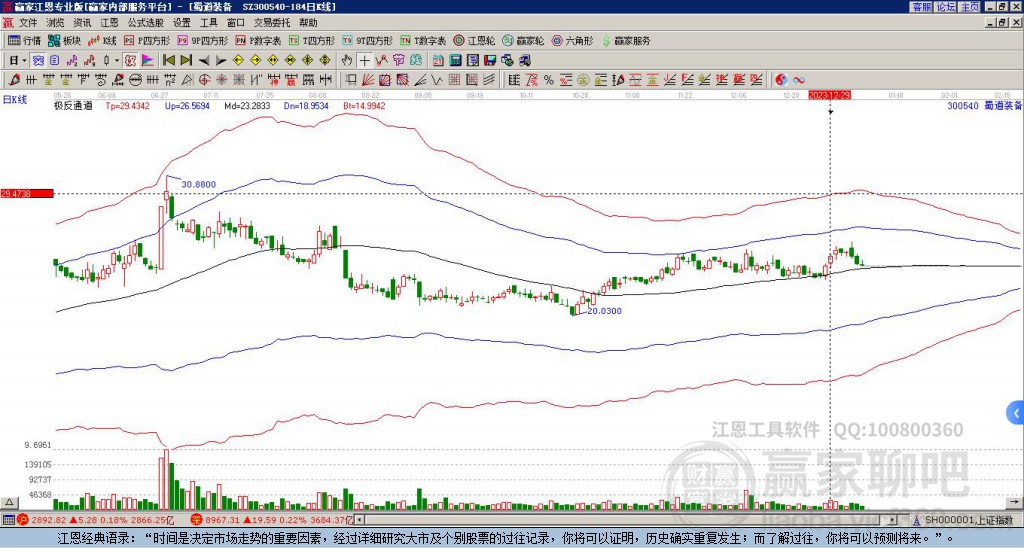Click the 行情 toolbar button
Viewport: 1024px width, 548px height.
[x=24, y=40]
